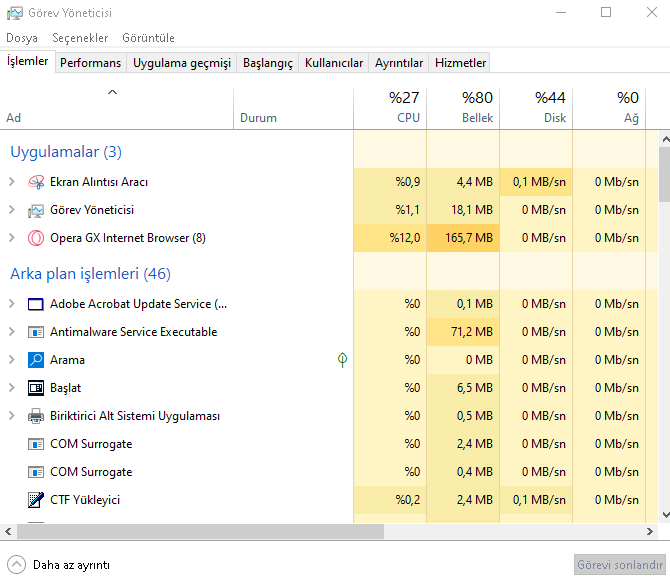Expand Opera GX Internet Browser processes
Screen dimensions: 670x587
(12, 238)
